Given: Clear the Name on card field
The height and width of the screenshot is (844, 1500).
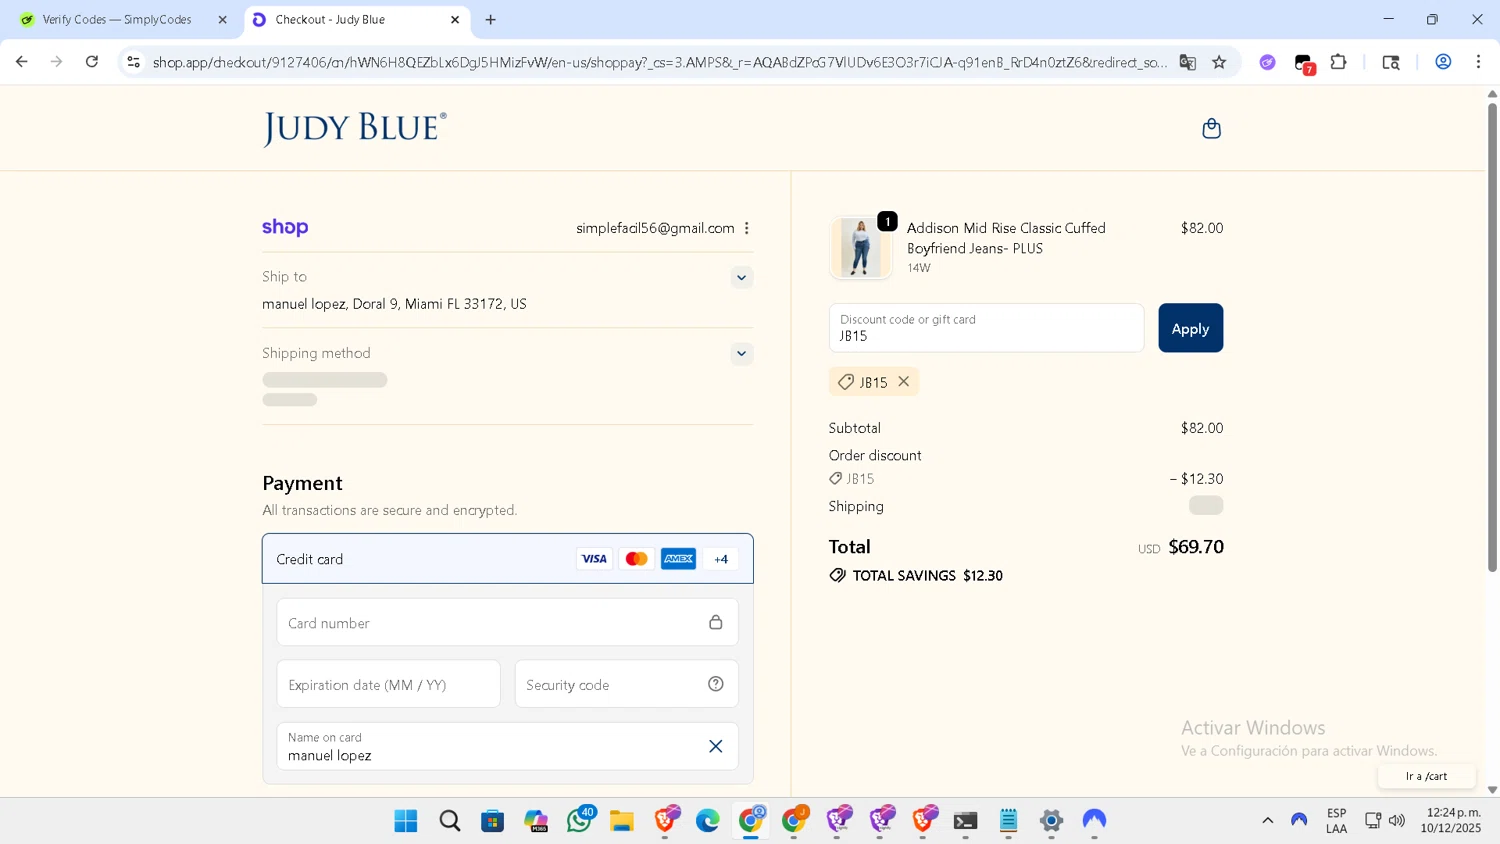Looking at the screenshot, I should pyautogui.click(x=715, y=746).
